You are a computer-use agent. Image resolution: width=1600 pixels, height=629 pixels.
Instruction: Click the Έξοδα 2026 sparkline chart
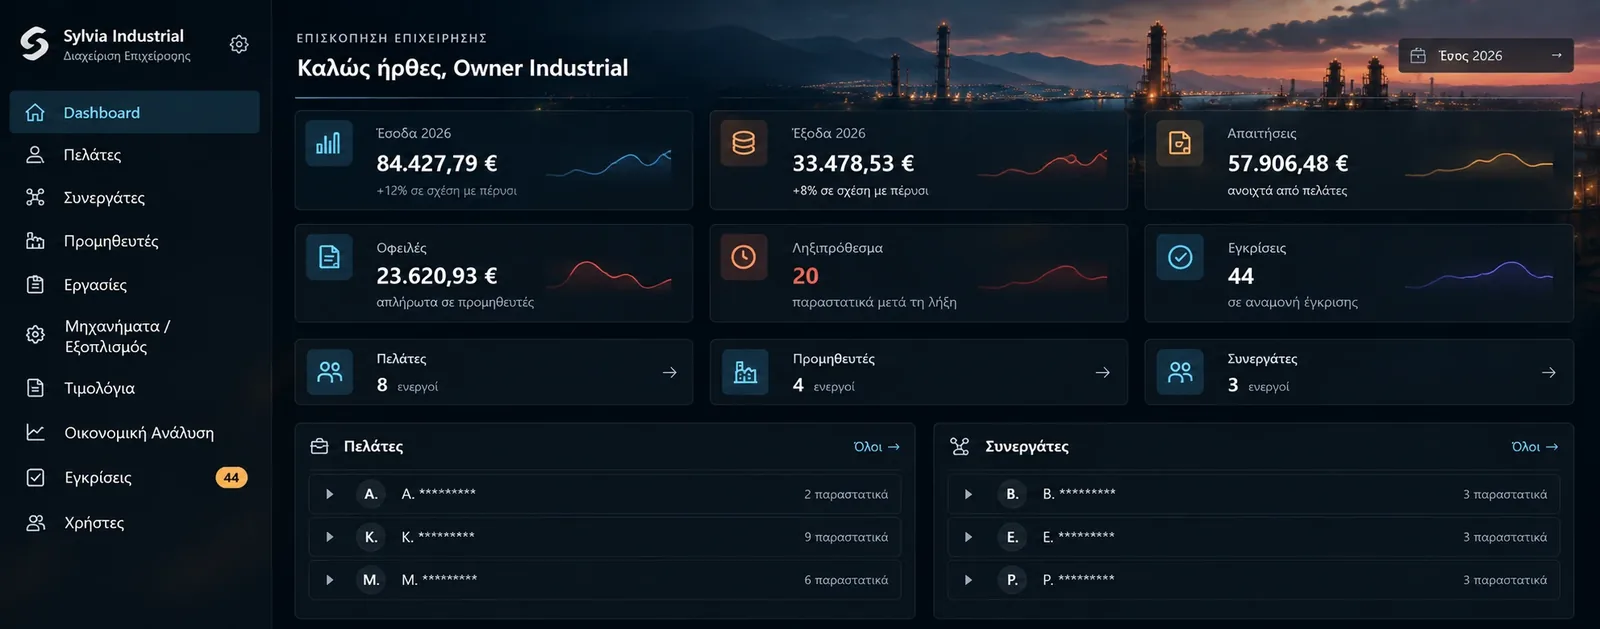pyautogui.click(x=1043, y=163)
